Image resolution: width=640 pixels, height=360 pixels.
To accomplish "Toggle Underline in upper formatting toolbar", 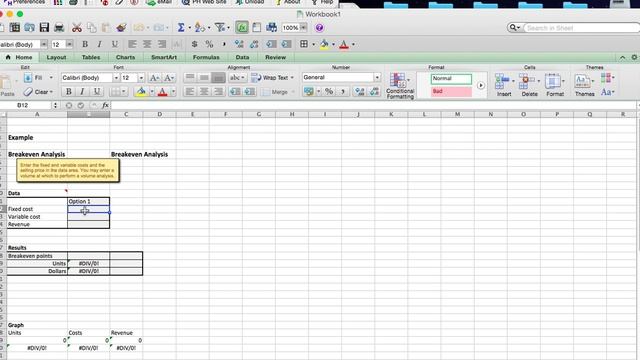I will tap(115, 44).
